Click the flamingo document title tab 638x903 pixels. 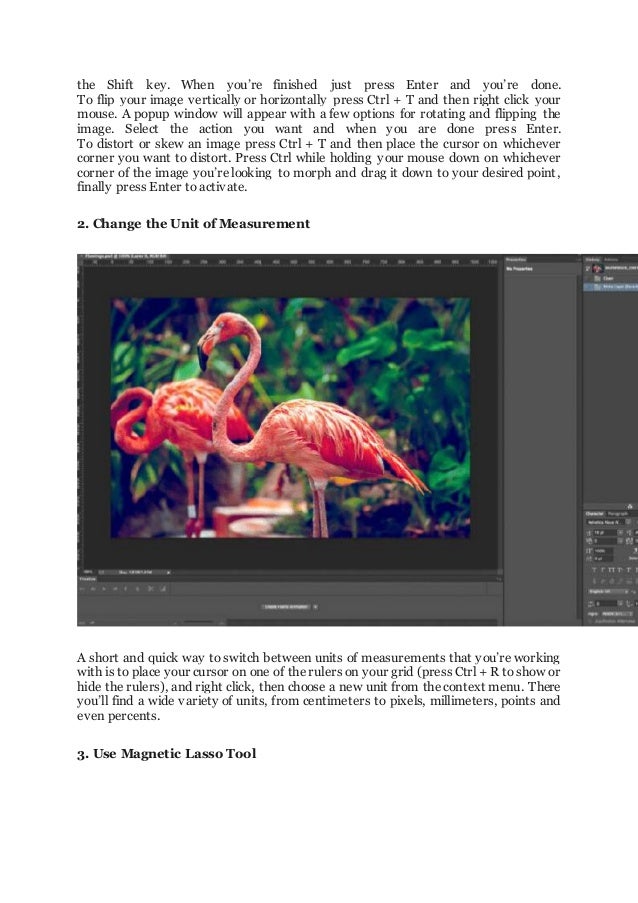126,256
